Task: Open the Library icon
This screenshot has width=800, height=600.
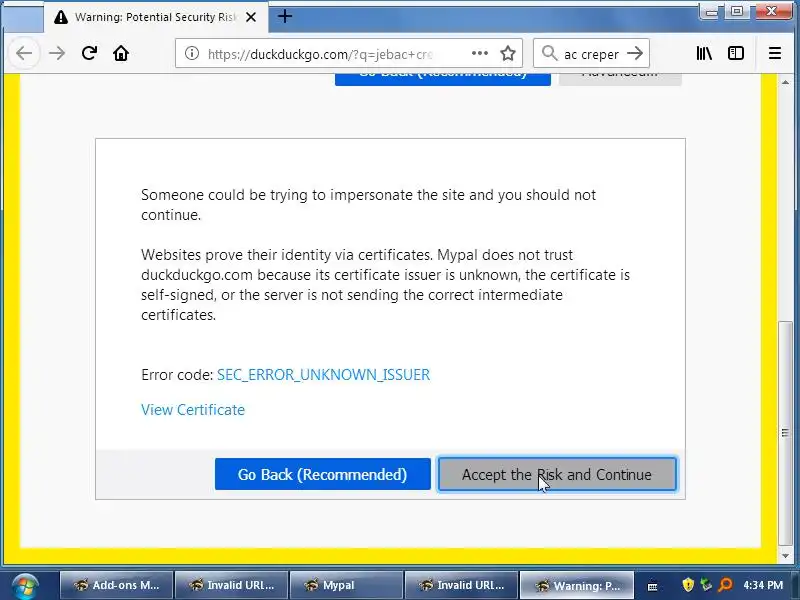Action: (x=704, y=53)
